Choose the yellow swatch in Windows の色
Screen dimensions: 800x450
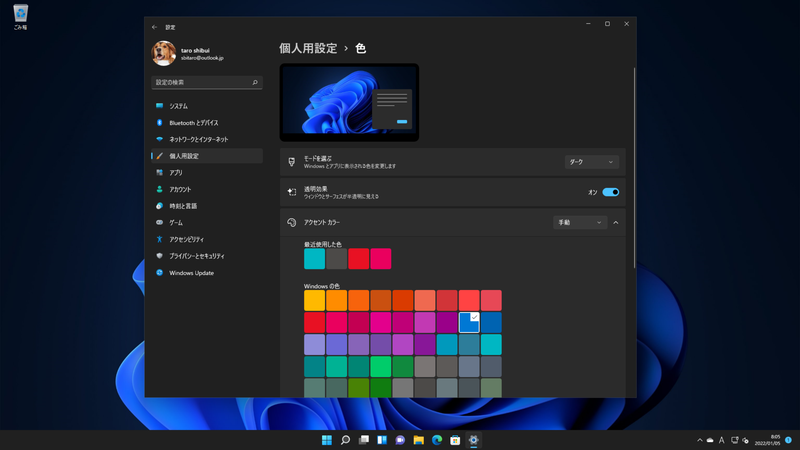[314, 300]
